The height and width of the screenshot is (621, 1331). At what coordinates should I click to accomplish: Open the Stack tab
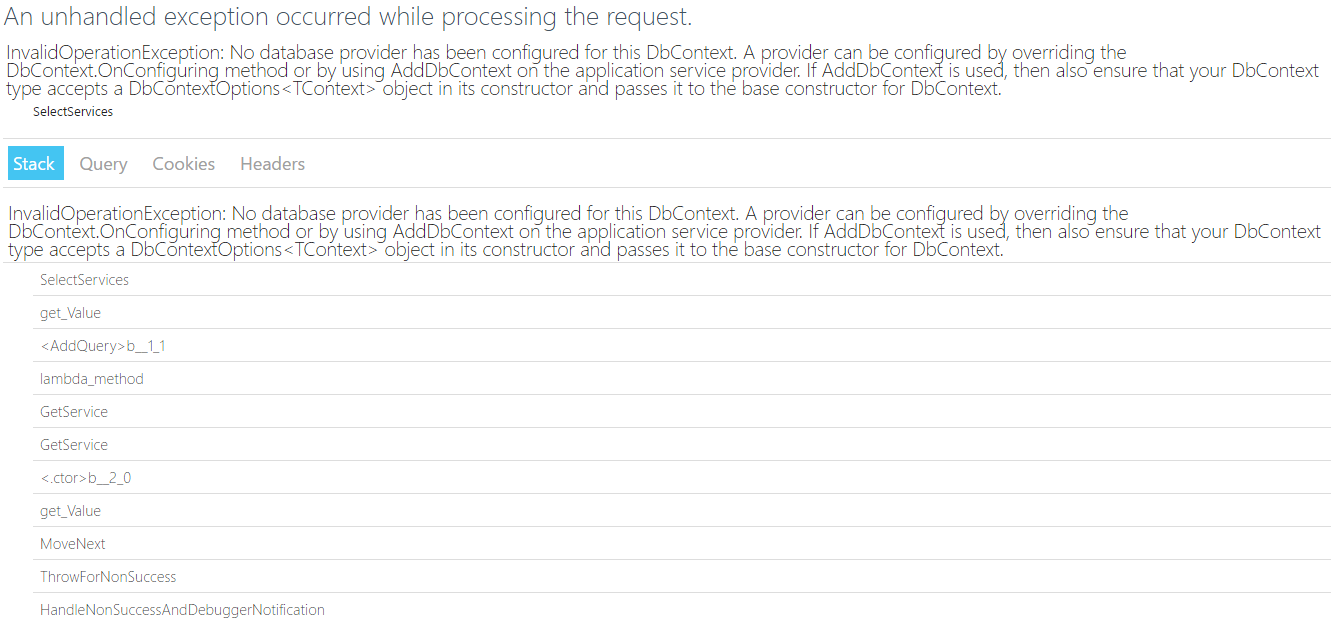[x=35, y=164]
